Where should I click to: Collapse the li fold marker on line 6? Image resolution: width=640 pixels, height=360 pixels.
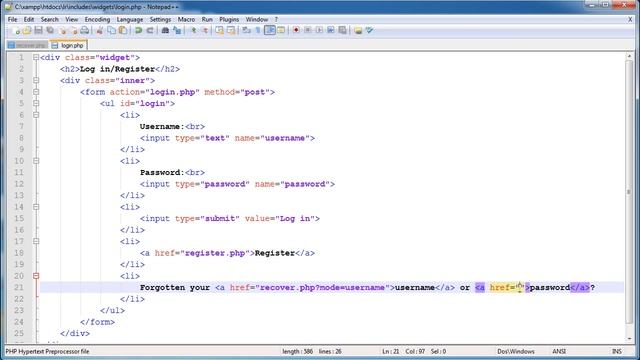tap(36, 115)
